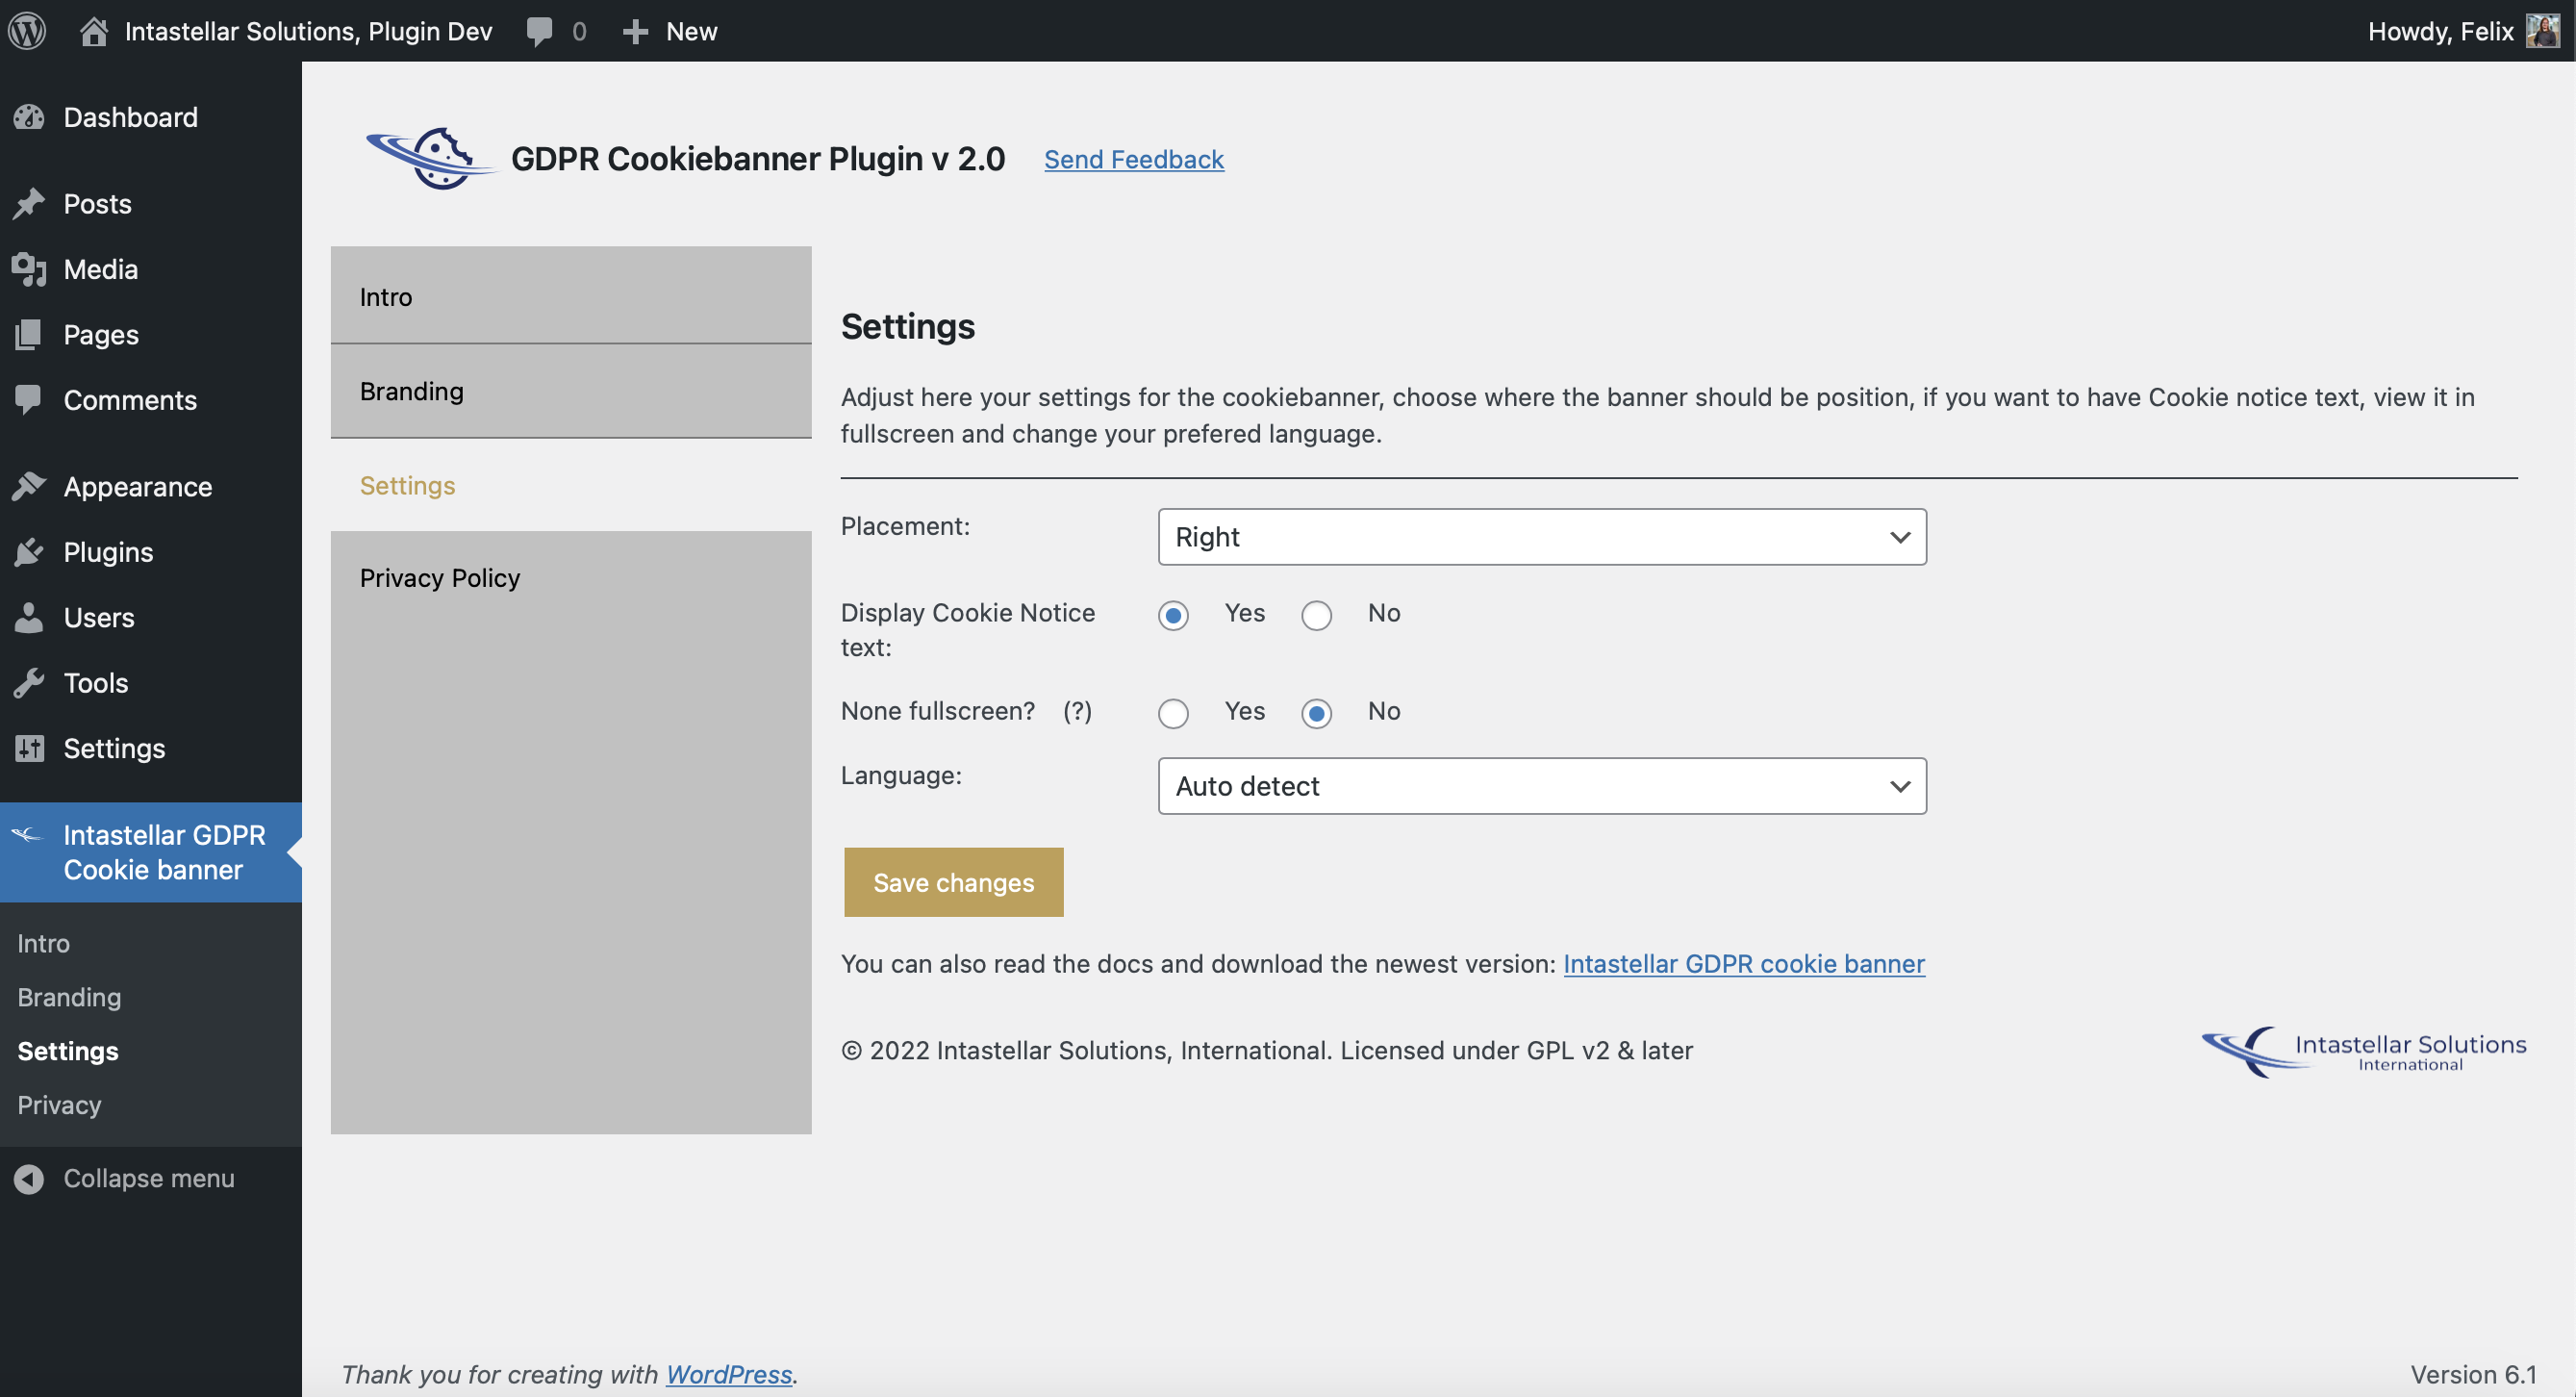Click the Version 6.1 footer text
The width and height of the screenshot is (2576, 1397).
2472,1374
